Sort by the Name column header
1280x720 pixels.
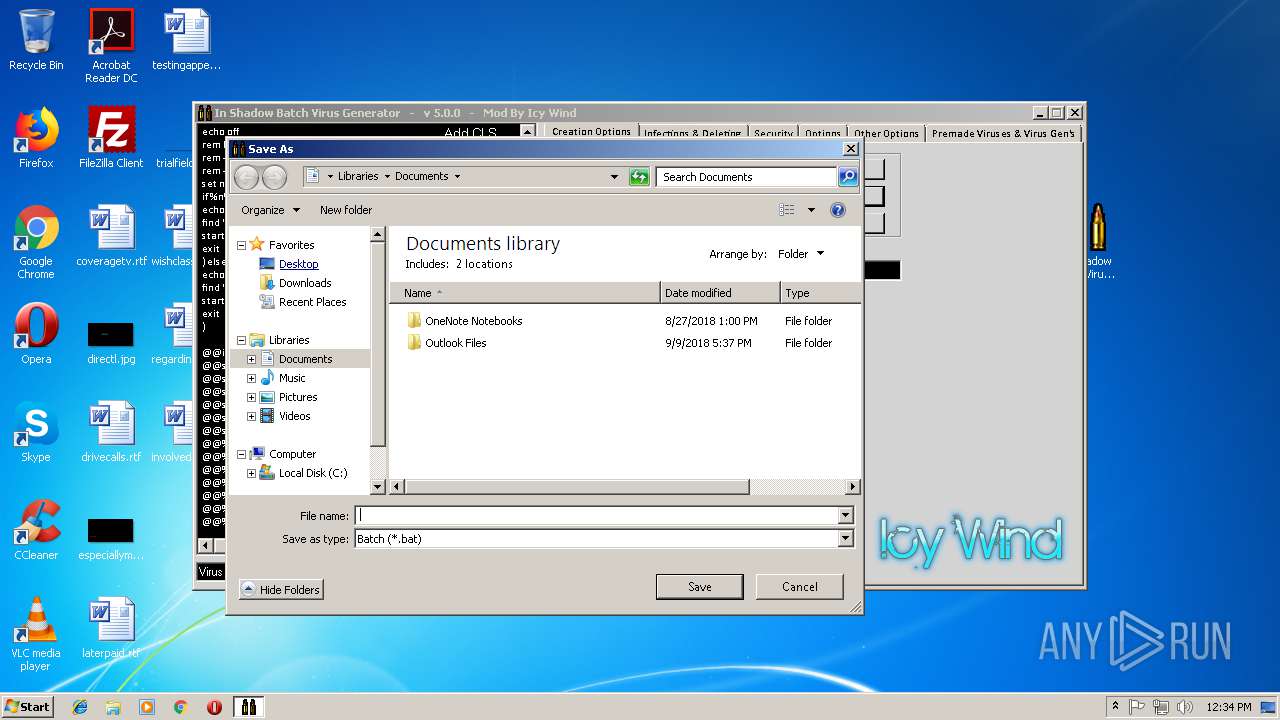point(525,293)
